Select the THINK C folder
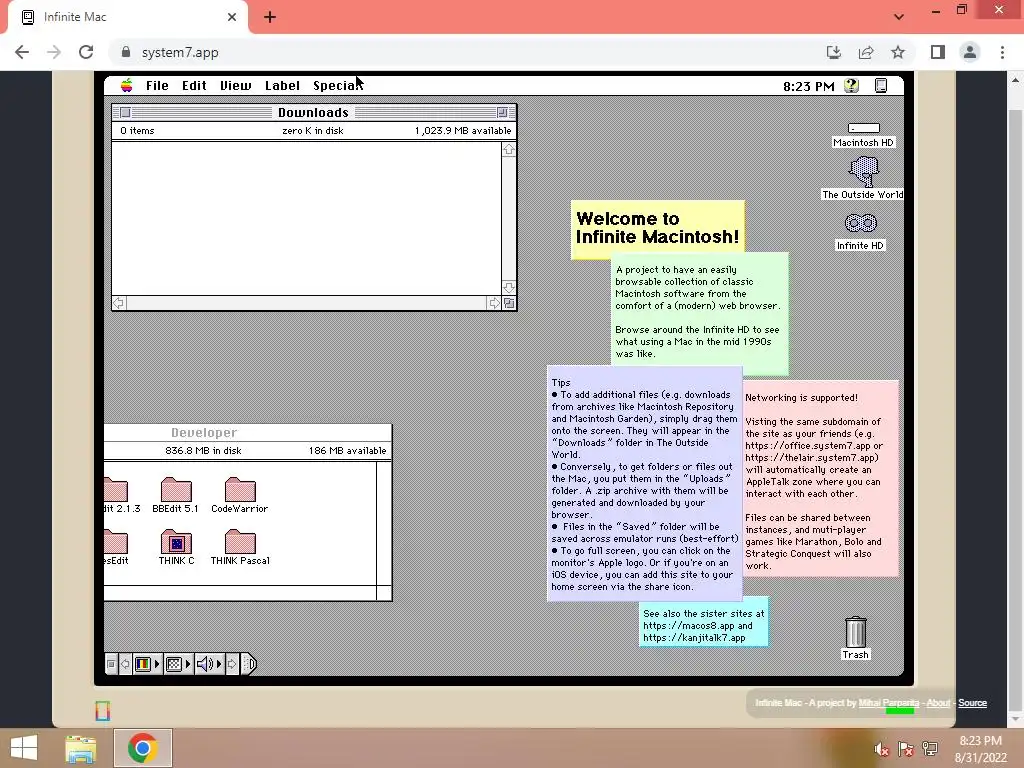1024x768 pixels. click(176, 542)
